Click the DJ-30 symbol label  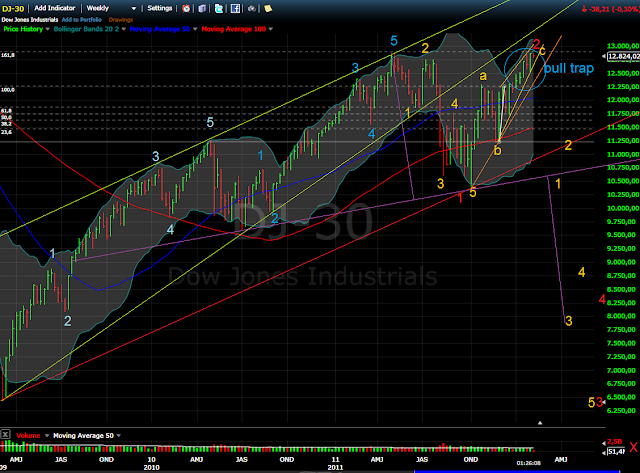click(x=13, y=9)
